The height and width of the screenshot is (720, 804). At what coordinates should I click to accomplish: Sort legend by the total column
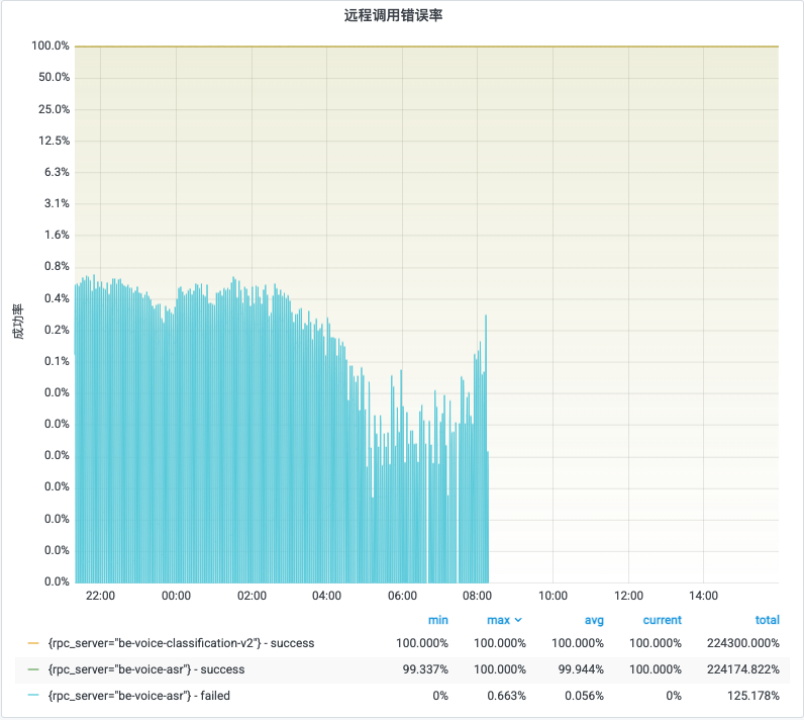pyautogui.click(x=767, y=620)
